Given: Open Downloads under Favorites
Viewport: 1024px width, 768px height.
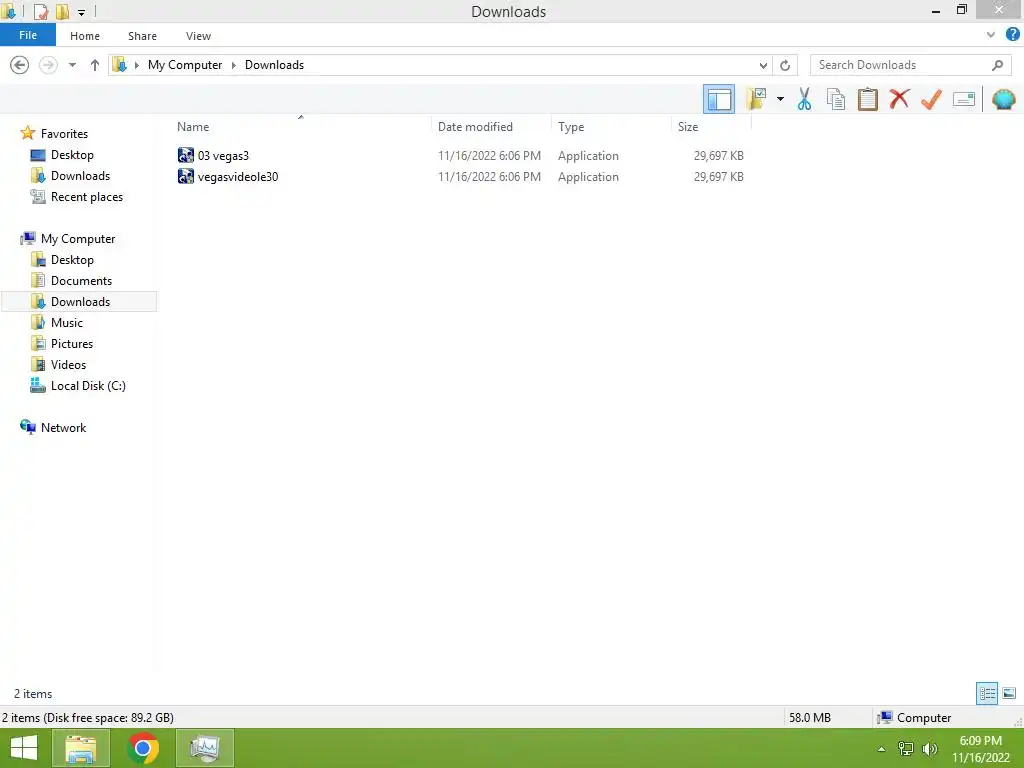Looking at the screenshot, I should click(80, 176).
